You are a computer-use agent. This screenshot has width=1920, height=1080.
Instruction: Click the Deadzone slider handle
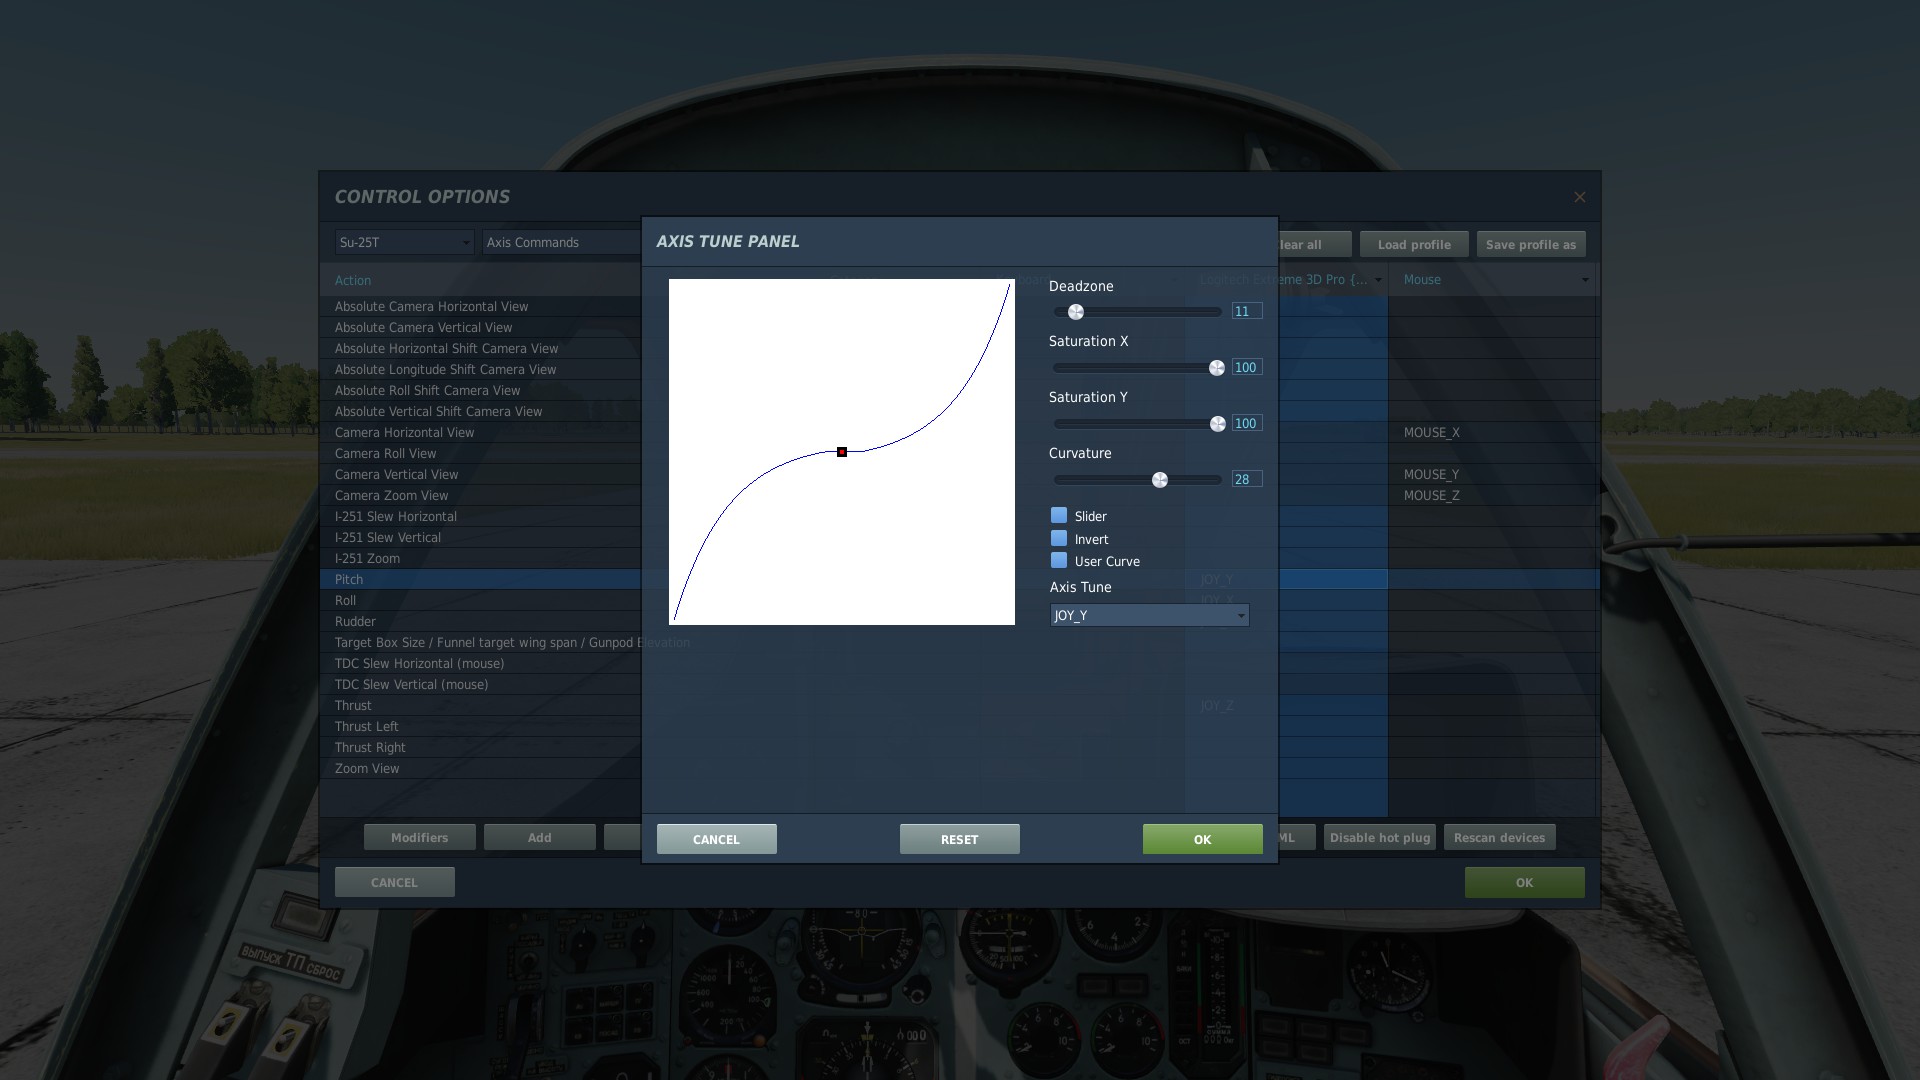[1076, 312]
